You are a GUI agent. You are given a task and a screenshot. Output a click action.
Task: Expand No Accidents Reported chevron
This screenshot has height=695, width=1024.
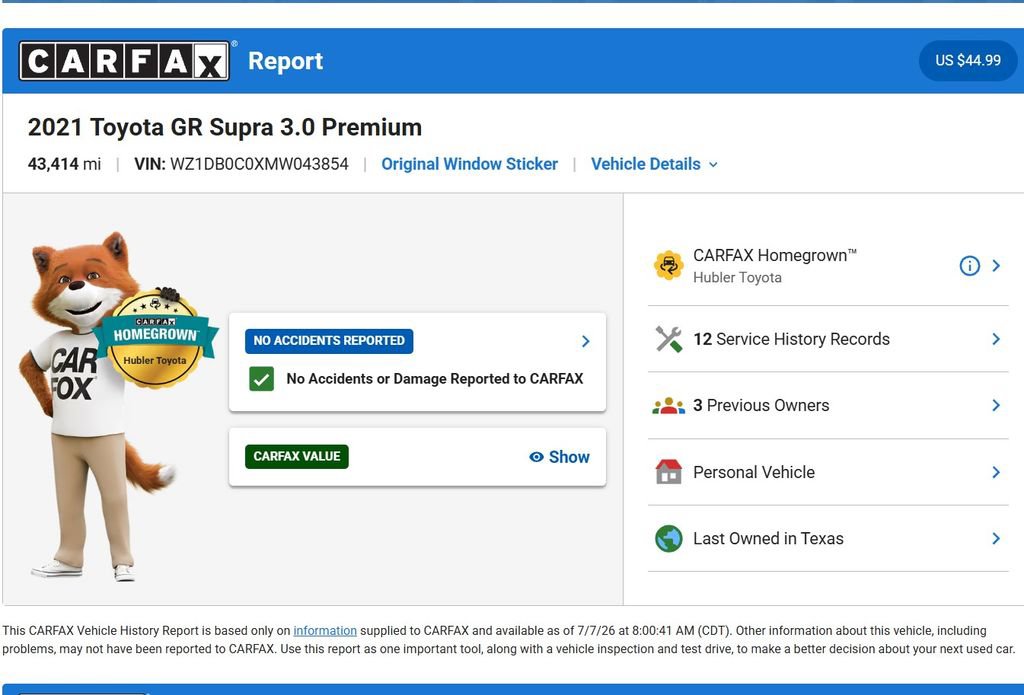coord(585,341)
